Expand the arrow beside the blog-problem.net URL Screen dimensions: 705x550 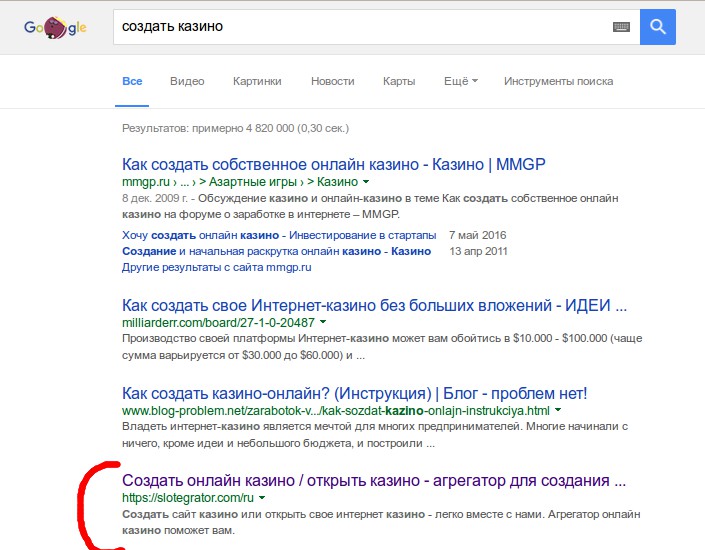click(558, 410)
